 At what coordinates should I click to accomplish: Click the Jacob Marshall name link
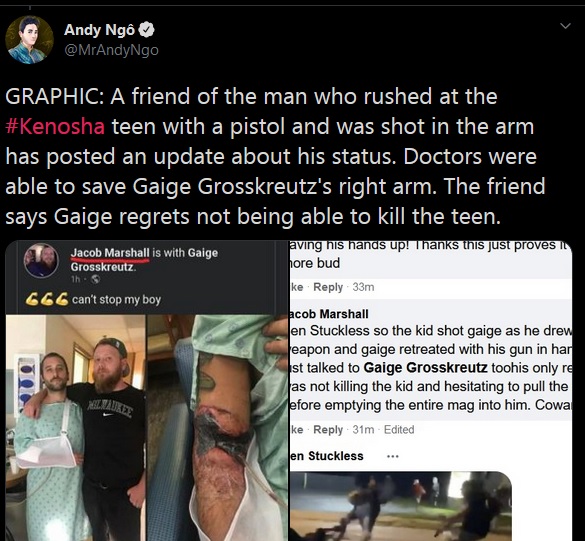point(110,253)
